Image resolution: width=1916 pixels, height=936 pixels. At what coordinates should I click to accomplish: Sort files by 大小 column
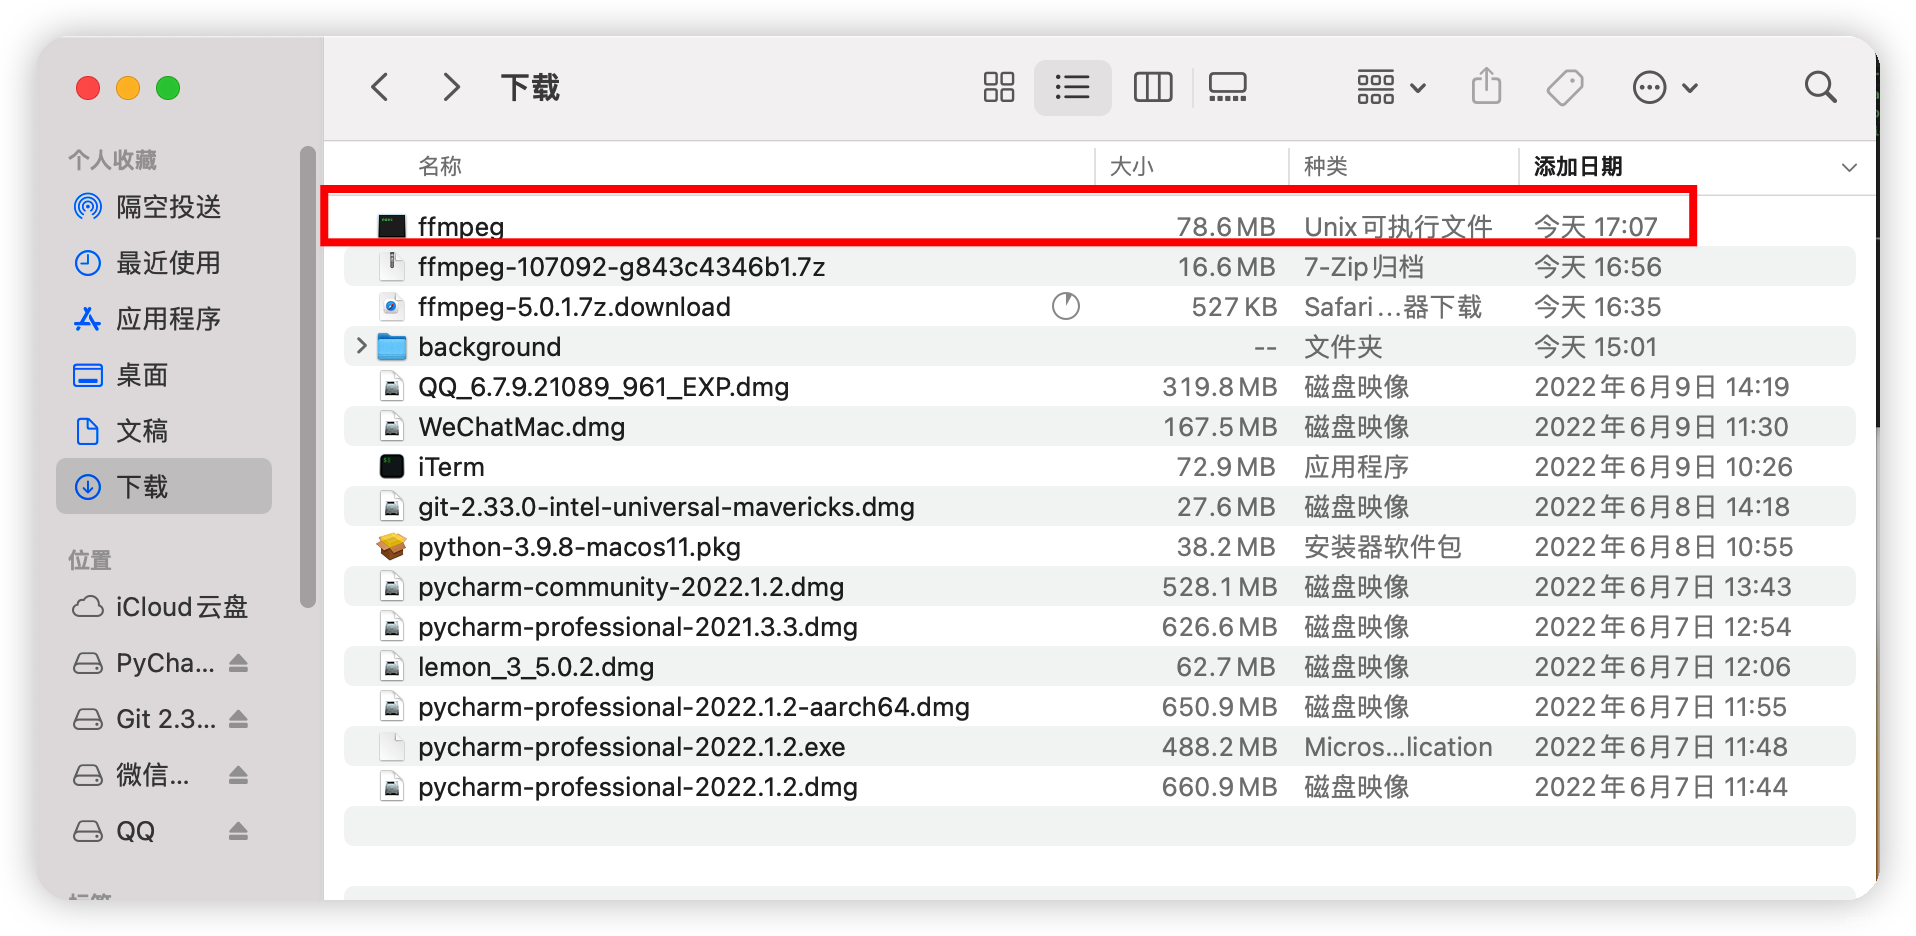point(1131,165)
